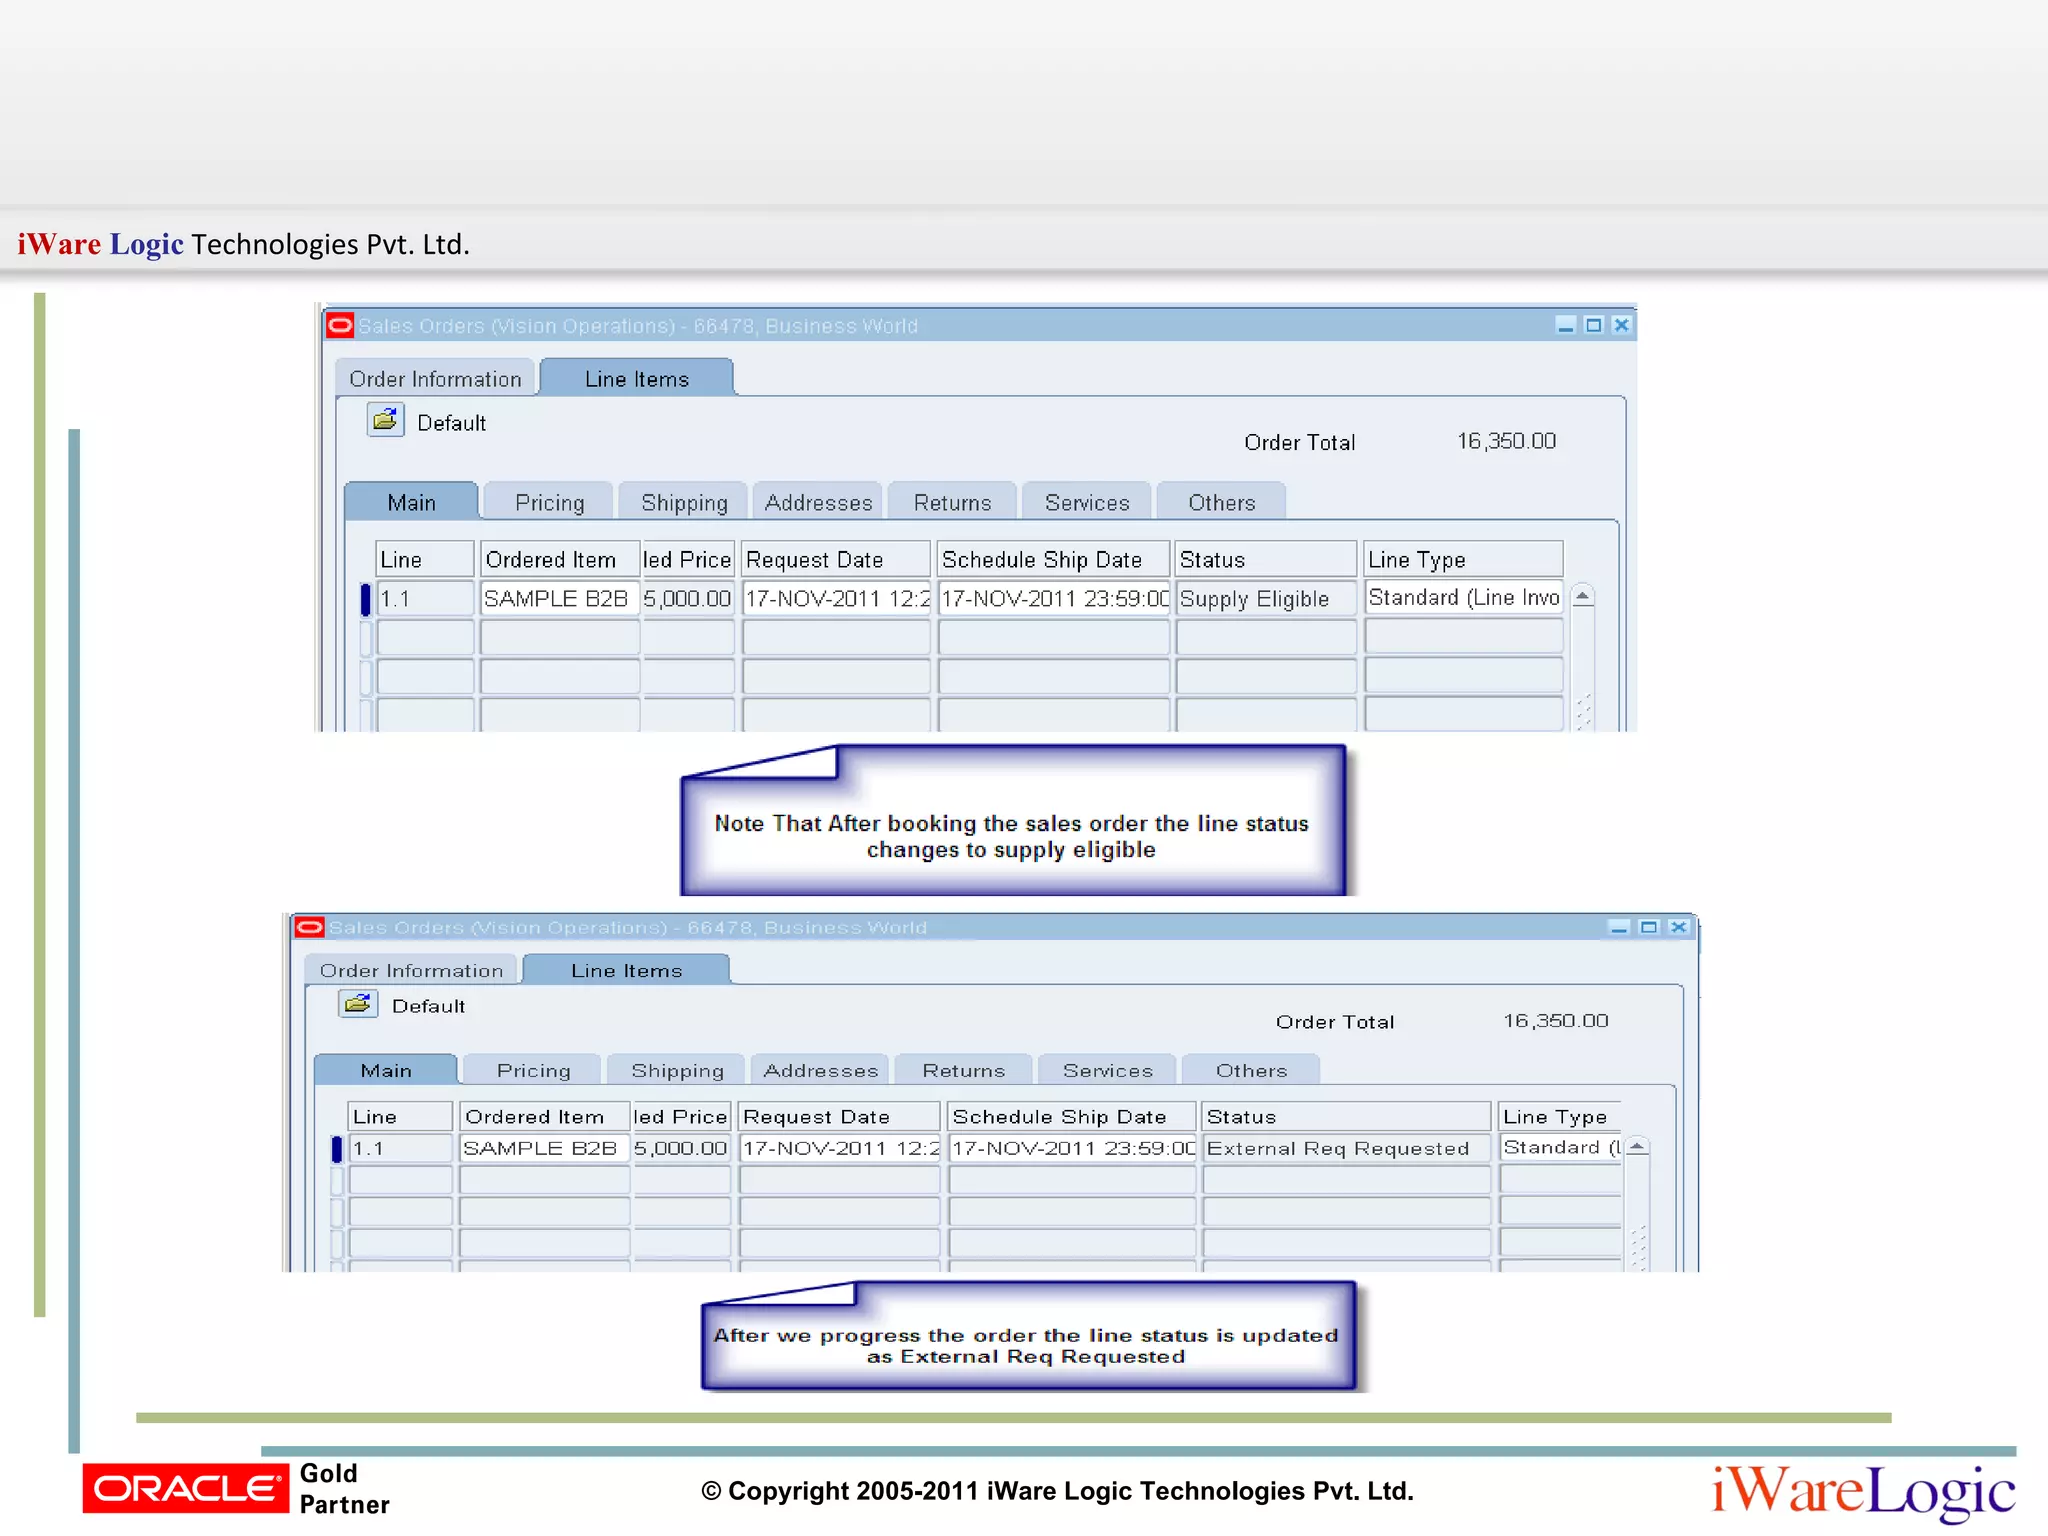Select Line Items tab in lower window

627,970
